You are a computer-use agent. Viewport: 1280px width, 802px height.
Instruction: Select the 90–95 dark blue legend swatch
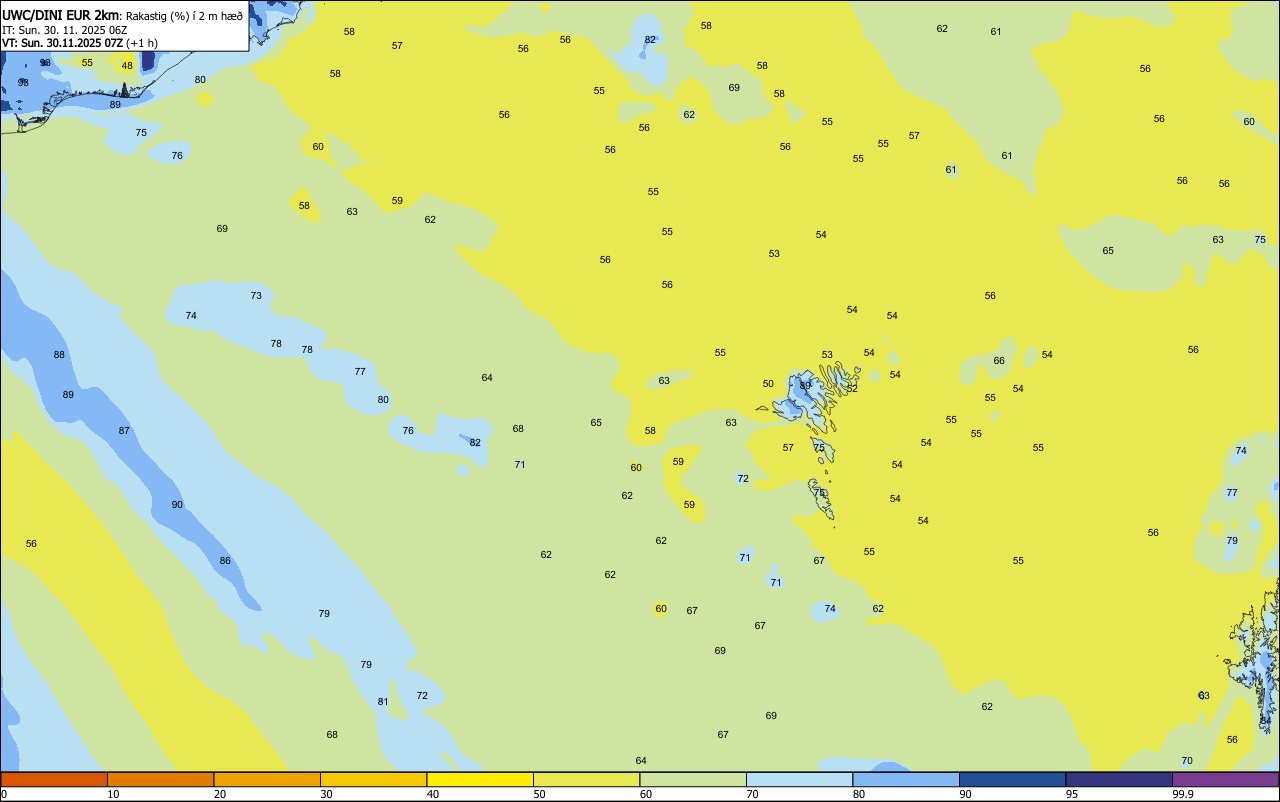coord(1012,779)
